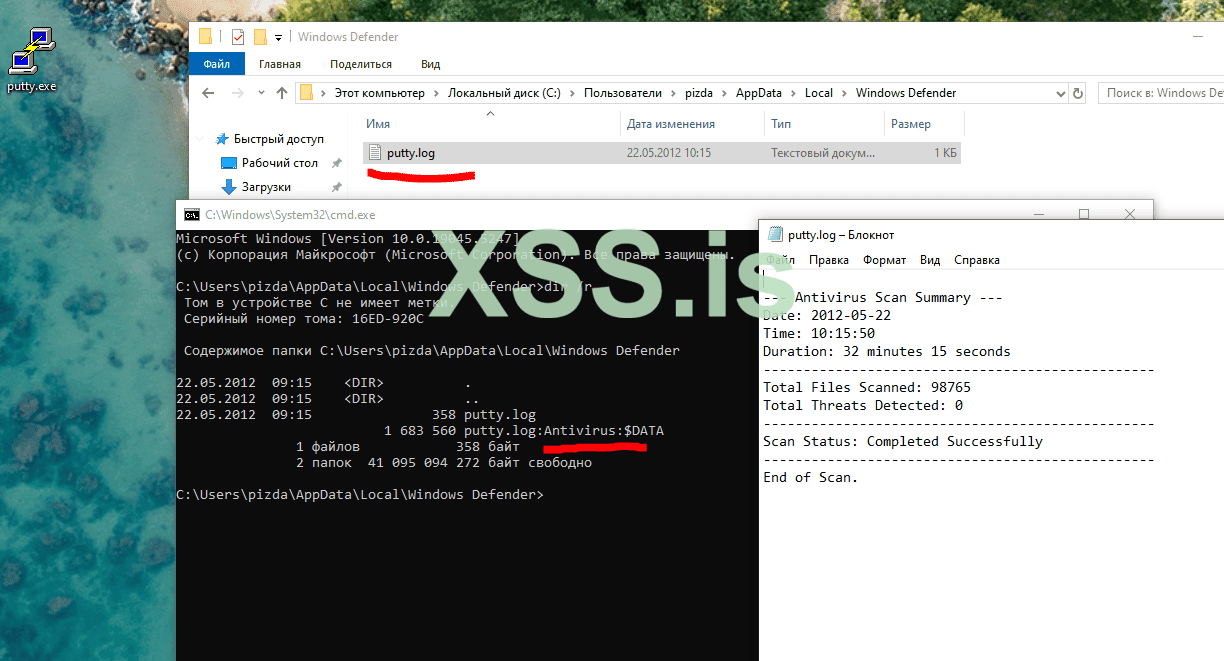Go back with Explorer back arrow
The image size is (1224, 661).
tap(208, 93)
